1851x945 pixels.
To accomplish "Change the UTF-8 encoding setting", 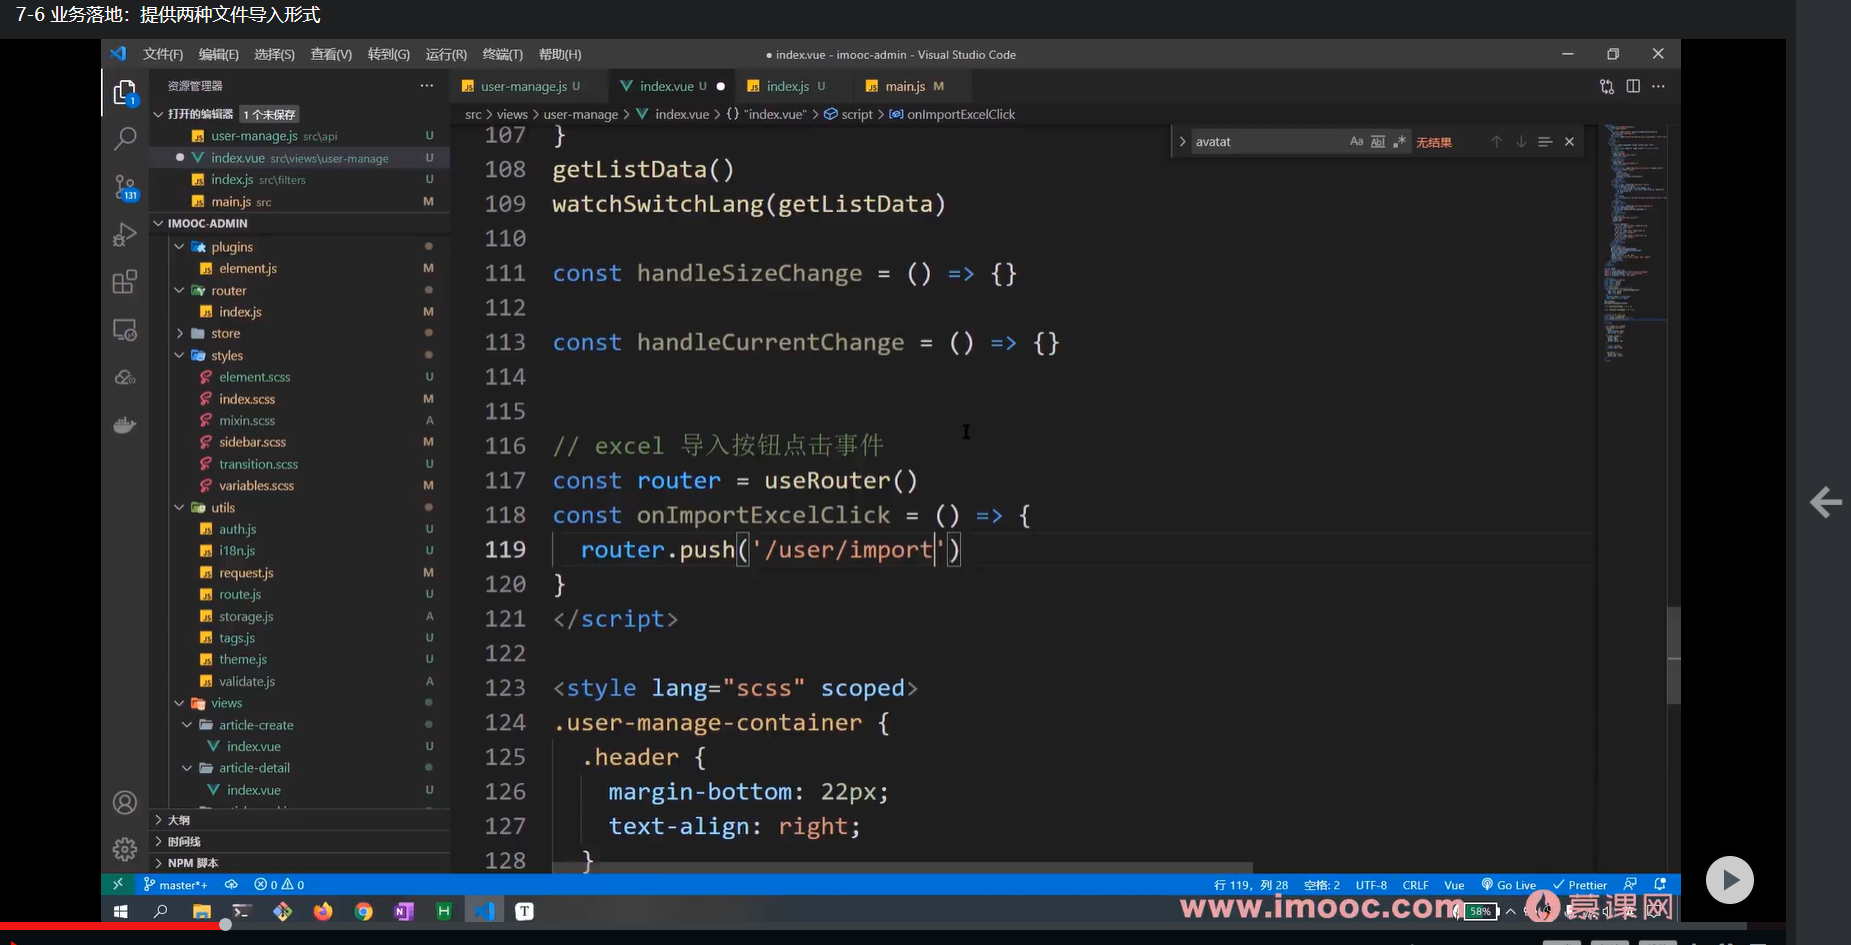I will click(x=1371, y=885).
